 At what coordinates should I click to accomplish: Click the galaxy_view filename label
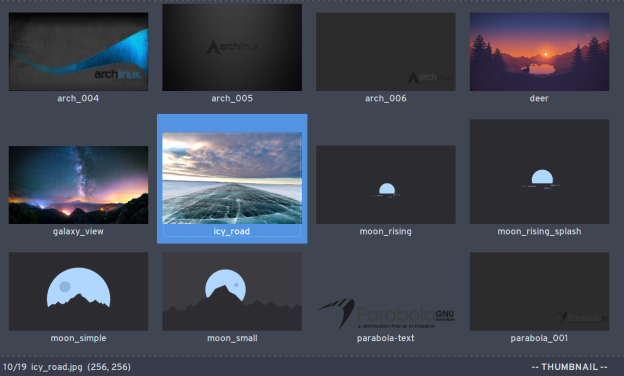click(x=78, y=231)
